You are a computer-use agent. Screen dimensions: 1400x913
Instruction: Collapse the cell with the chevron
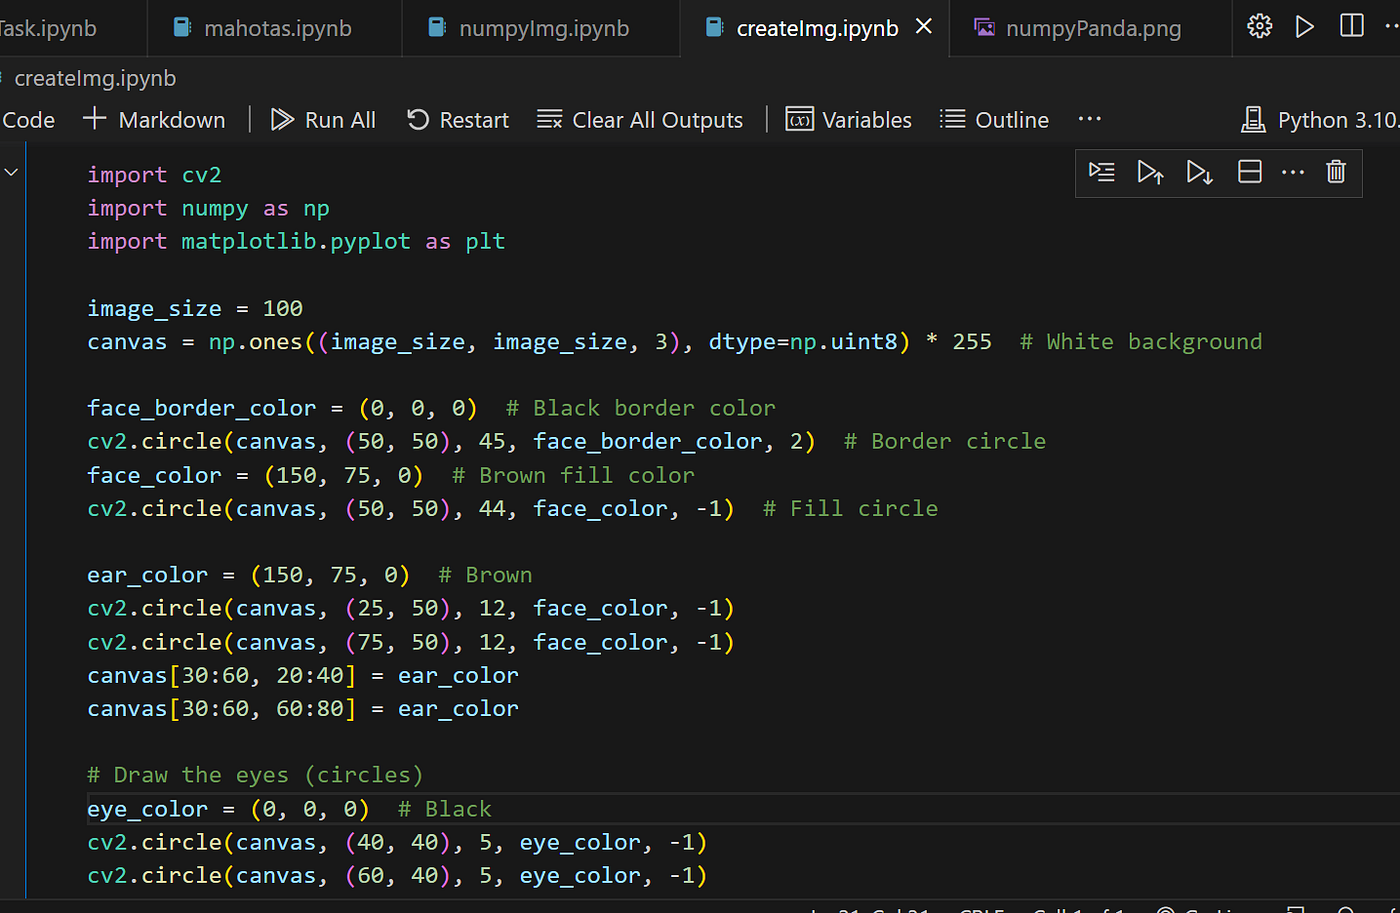[11, 171]
